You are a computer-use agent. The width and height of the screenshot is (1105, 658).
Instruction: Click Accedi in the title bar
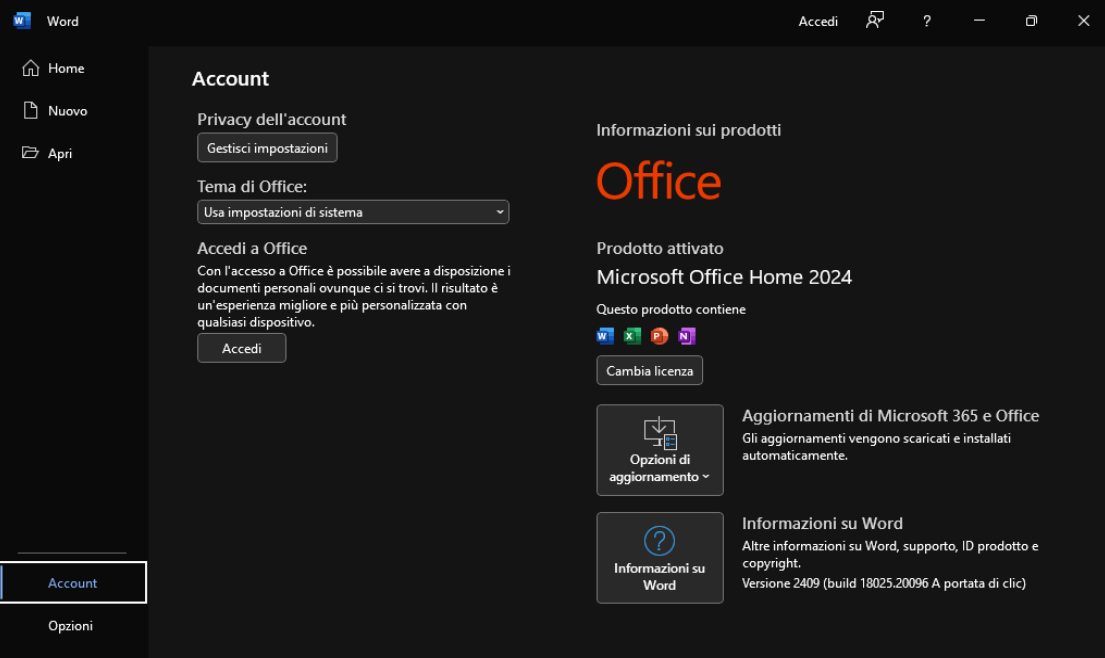point(818,21)
